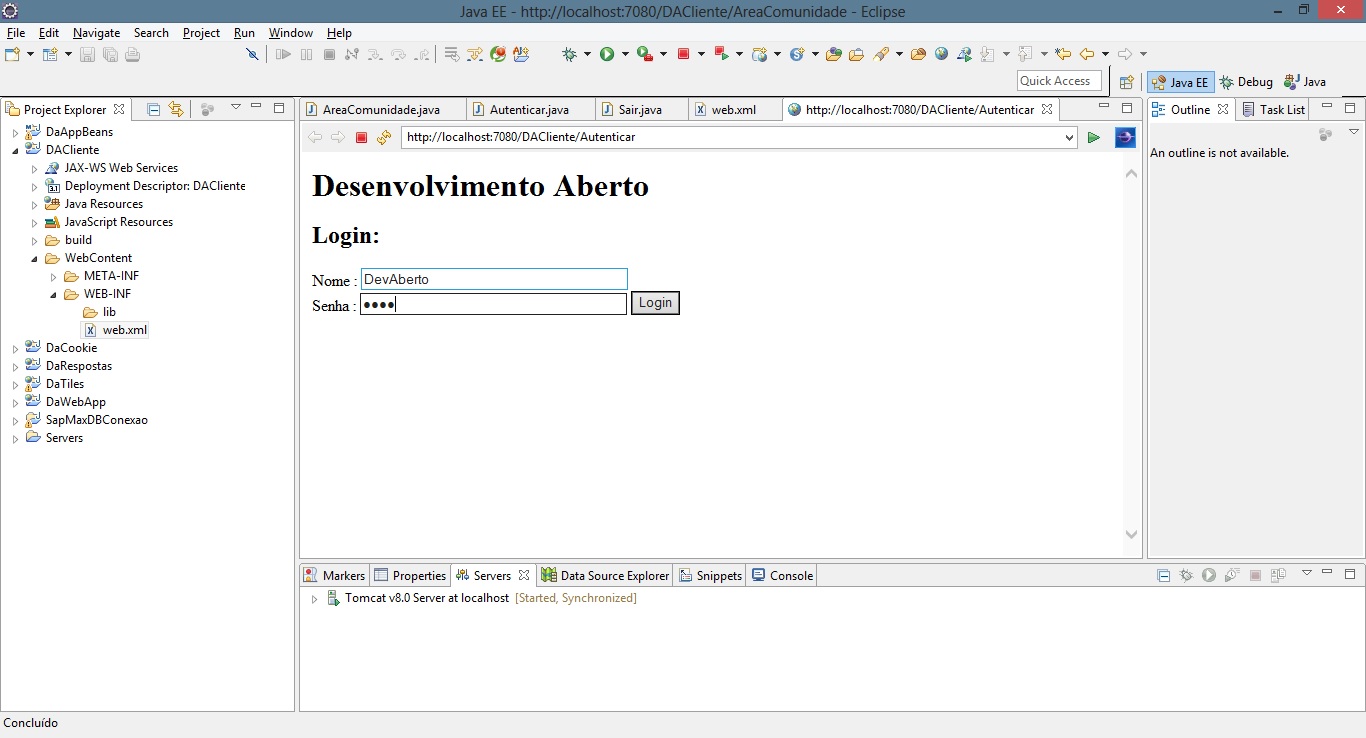Toggle Link with Editor in Project Explorer
This screenshot has width=1366, height=738.
pyautogui.click(x=176, y=109)
